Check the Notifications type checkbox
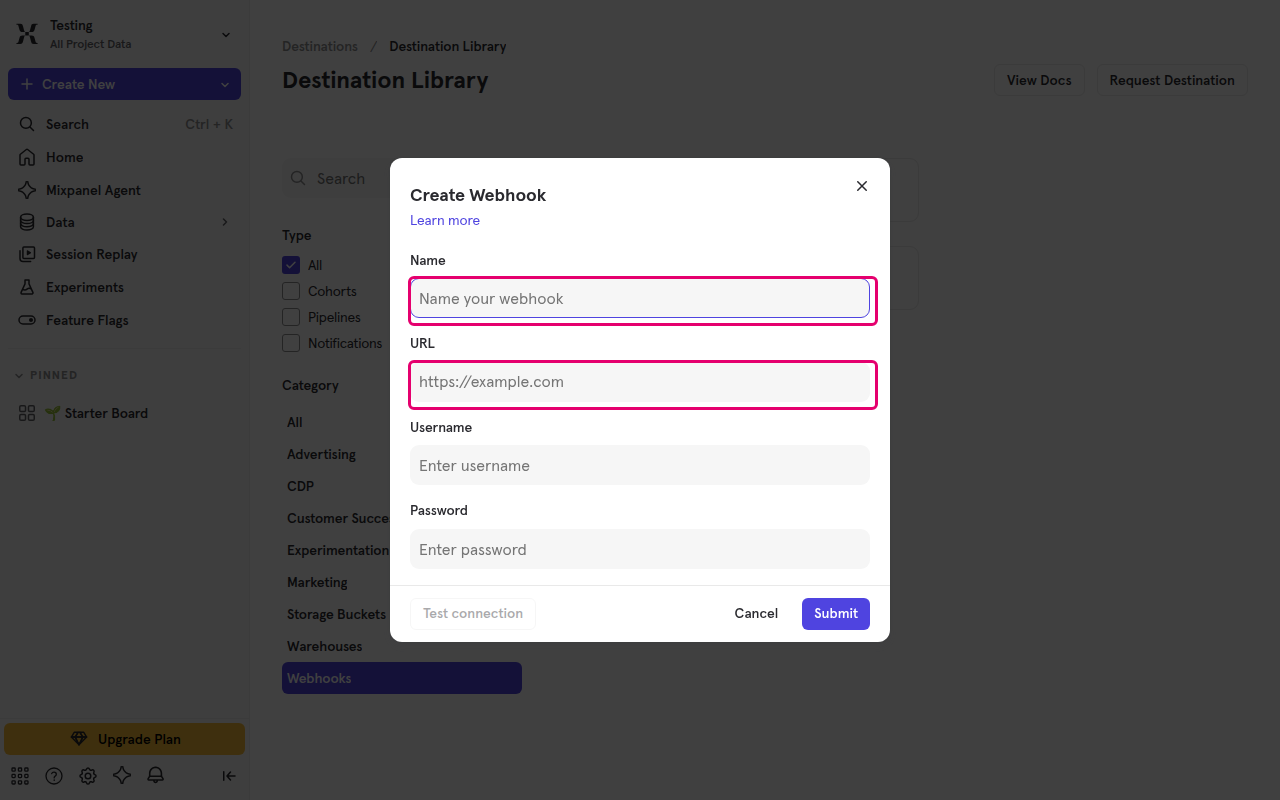 tap(291, 343)
